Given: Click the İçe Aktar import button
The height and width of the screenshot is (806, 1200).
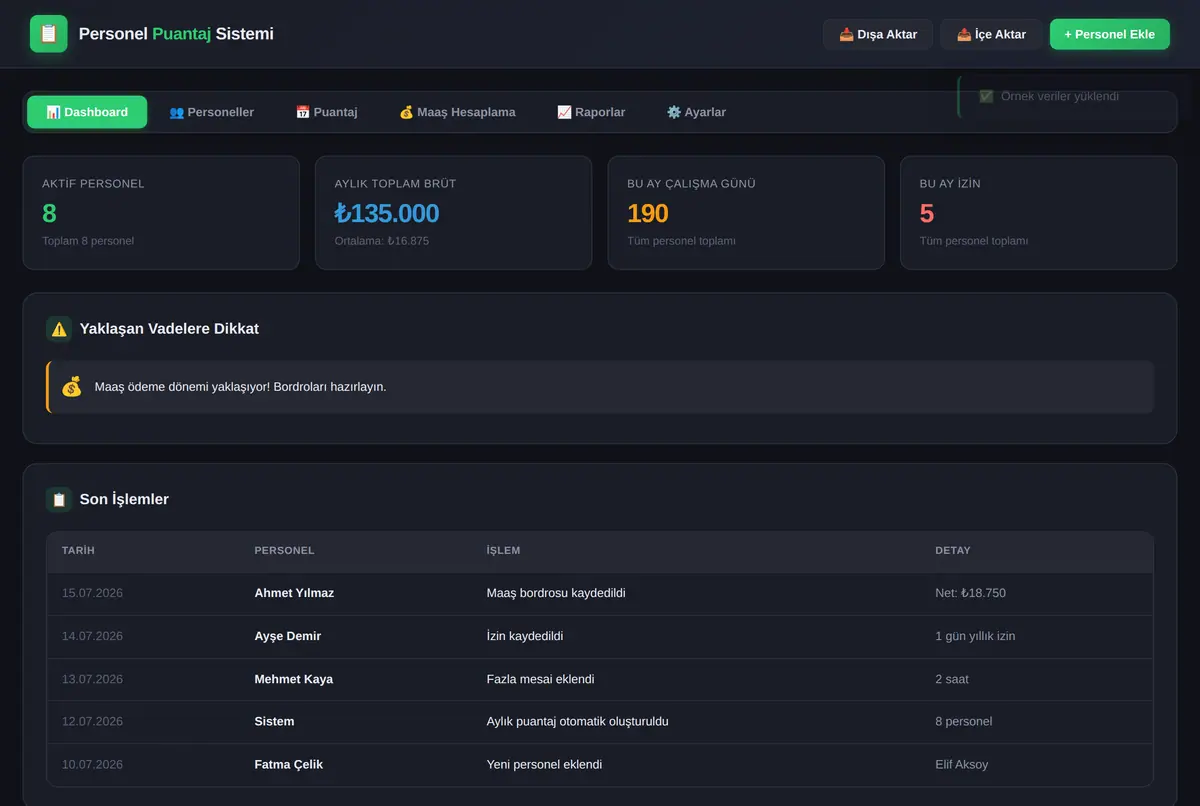Looking at the screenshot, I should pos(991,34).
